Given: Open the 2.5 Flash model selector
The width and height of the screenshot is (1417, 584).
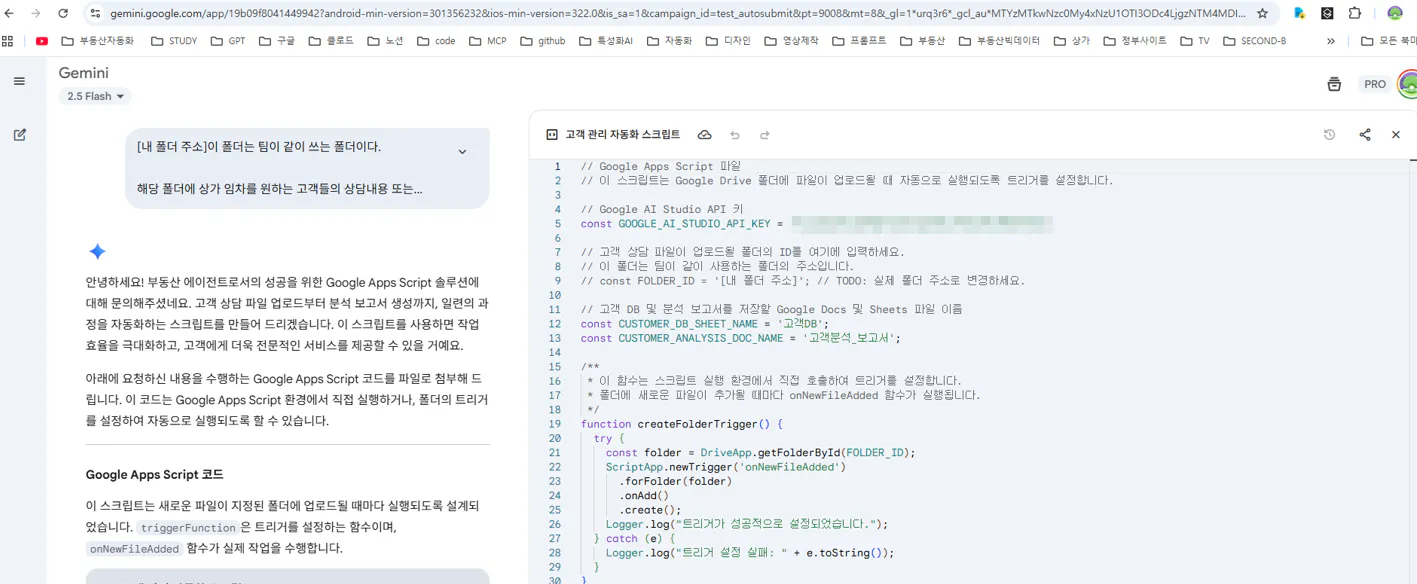Looking at the screenshot, I should coord(94,96).
